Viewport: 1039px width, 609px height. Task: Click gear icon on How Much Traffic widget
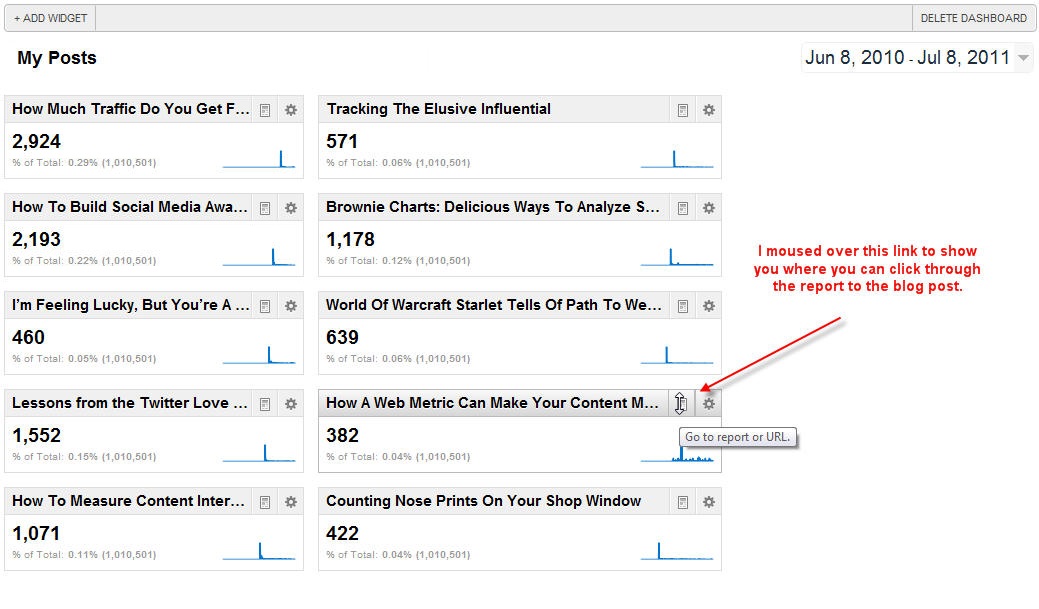pyautogui.click(x=291, y=110)
